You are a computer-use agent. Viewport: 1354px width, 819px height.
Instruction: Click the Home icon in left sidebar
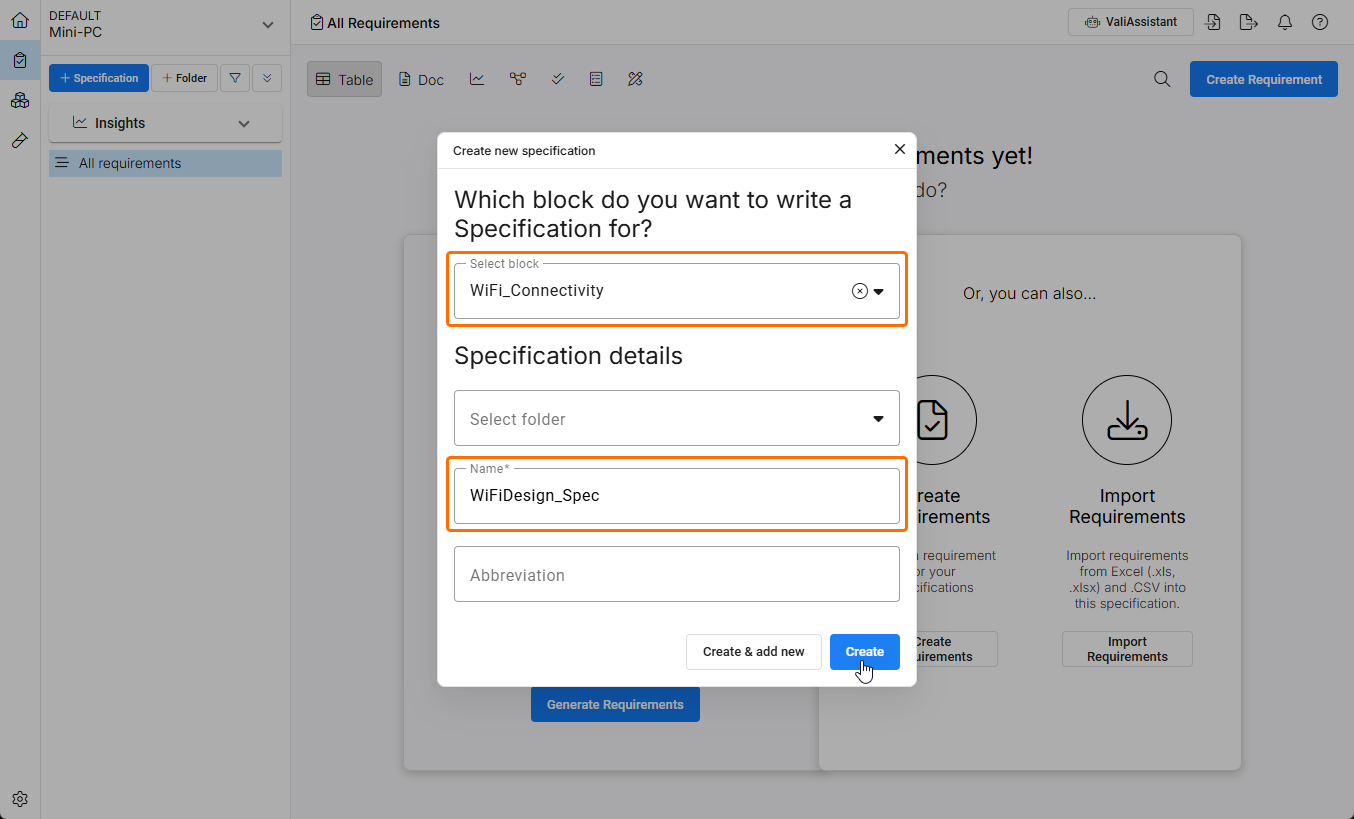pyautogui.click(x=20, y=20)
